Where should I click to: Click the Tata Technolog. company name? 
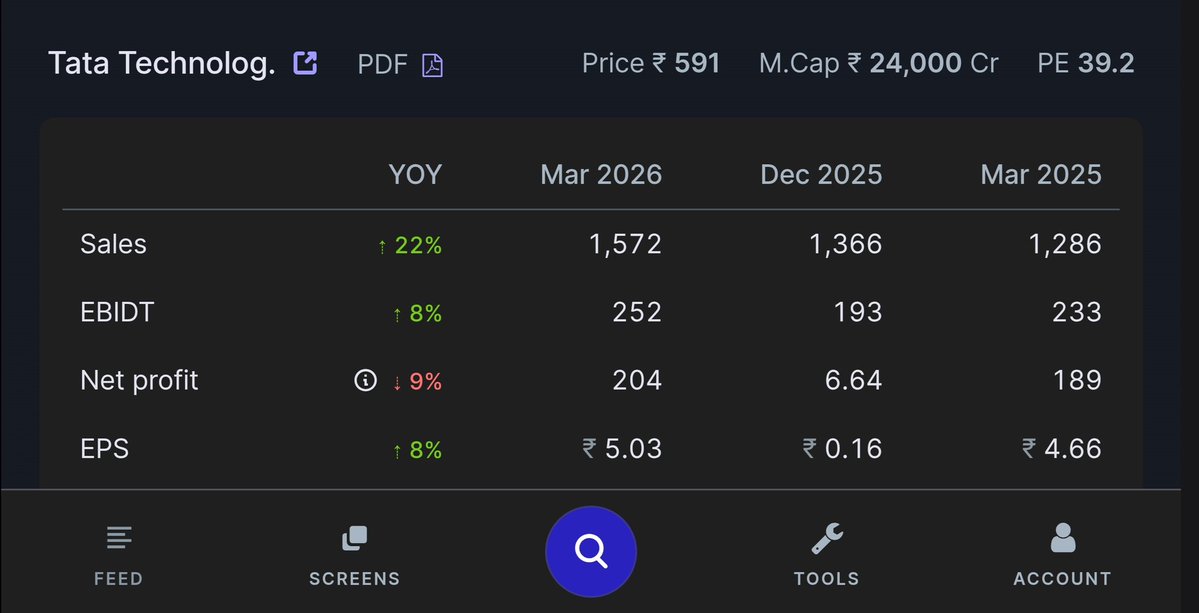point(161,64)
